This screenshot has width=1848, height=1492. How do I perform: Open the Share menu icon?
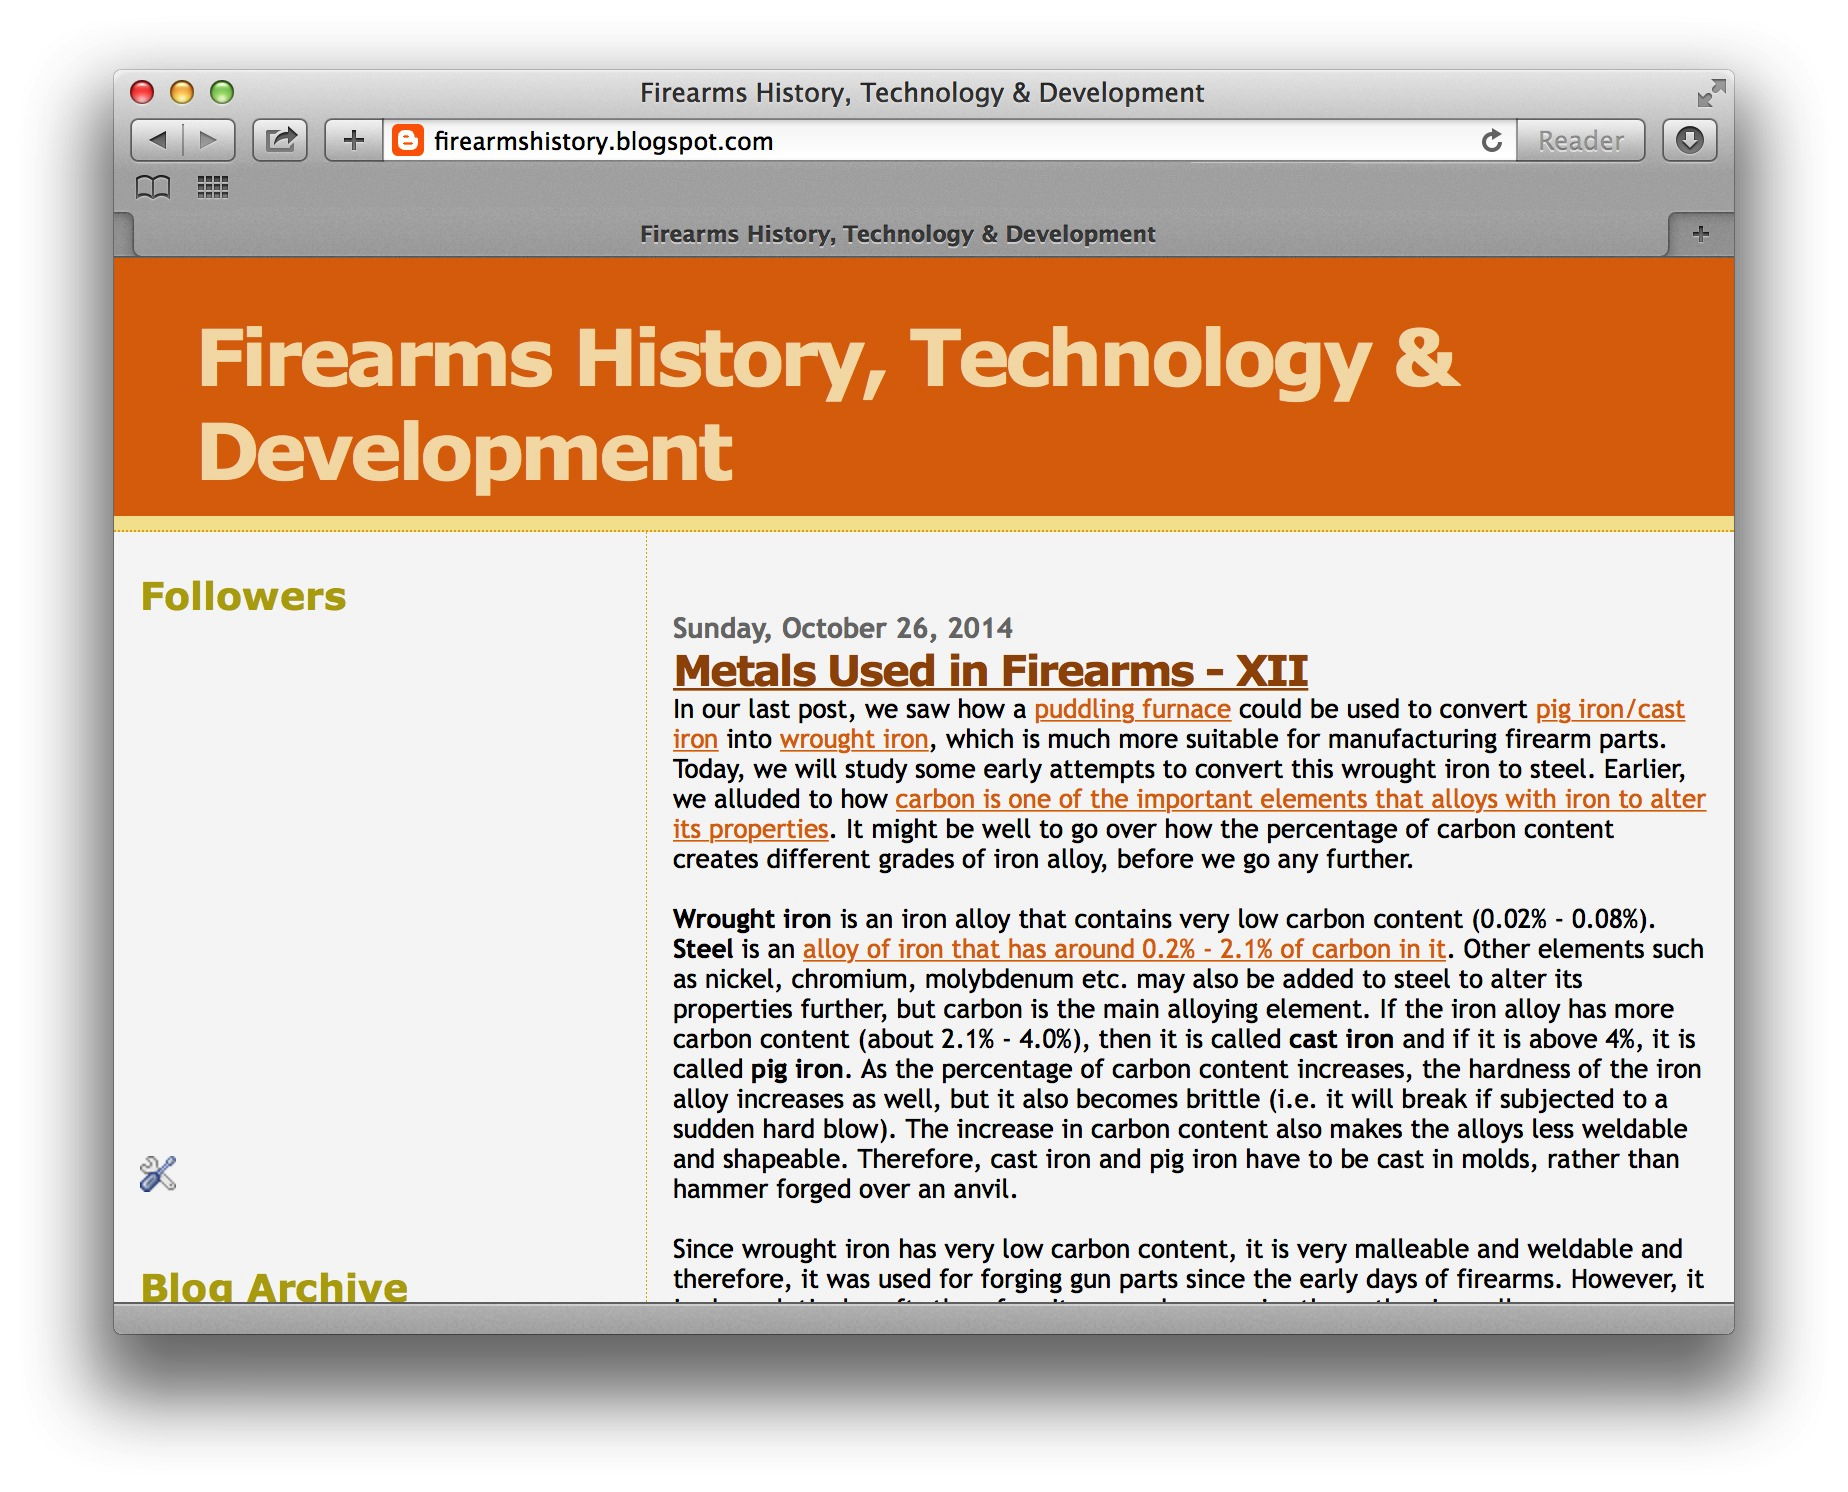click(281, 139)
